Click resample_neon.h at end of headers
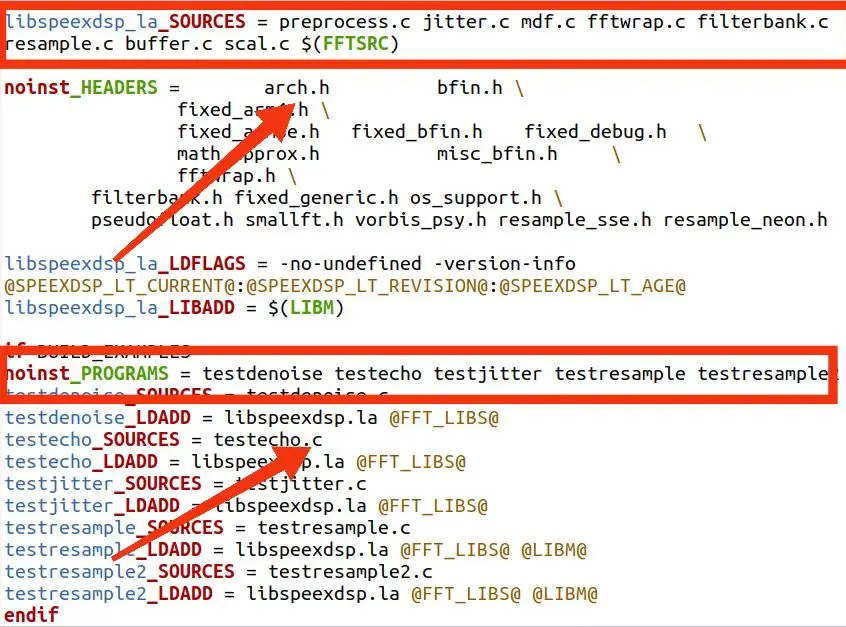The image size is (846, 627). tap(745, 220)
